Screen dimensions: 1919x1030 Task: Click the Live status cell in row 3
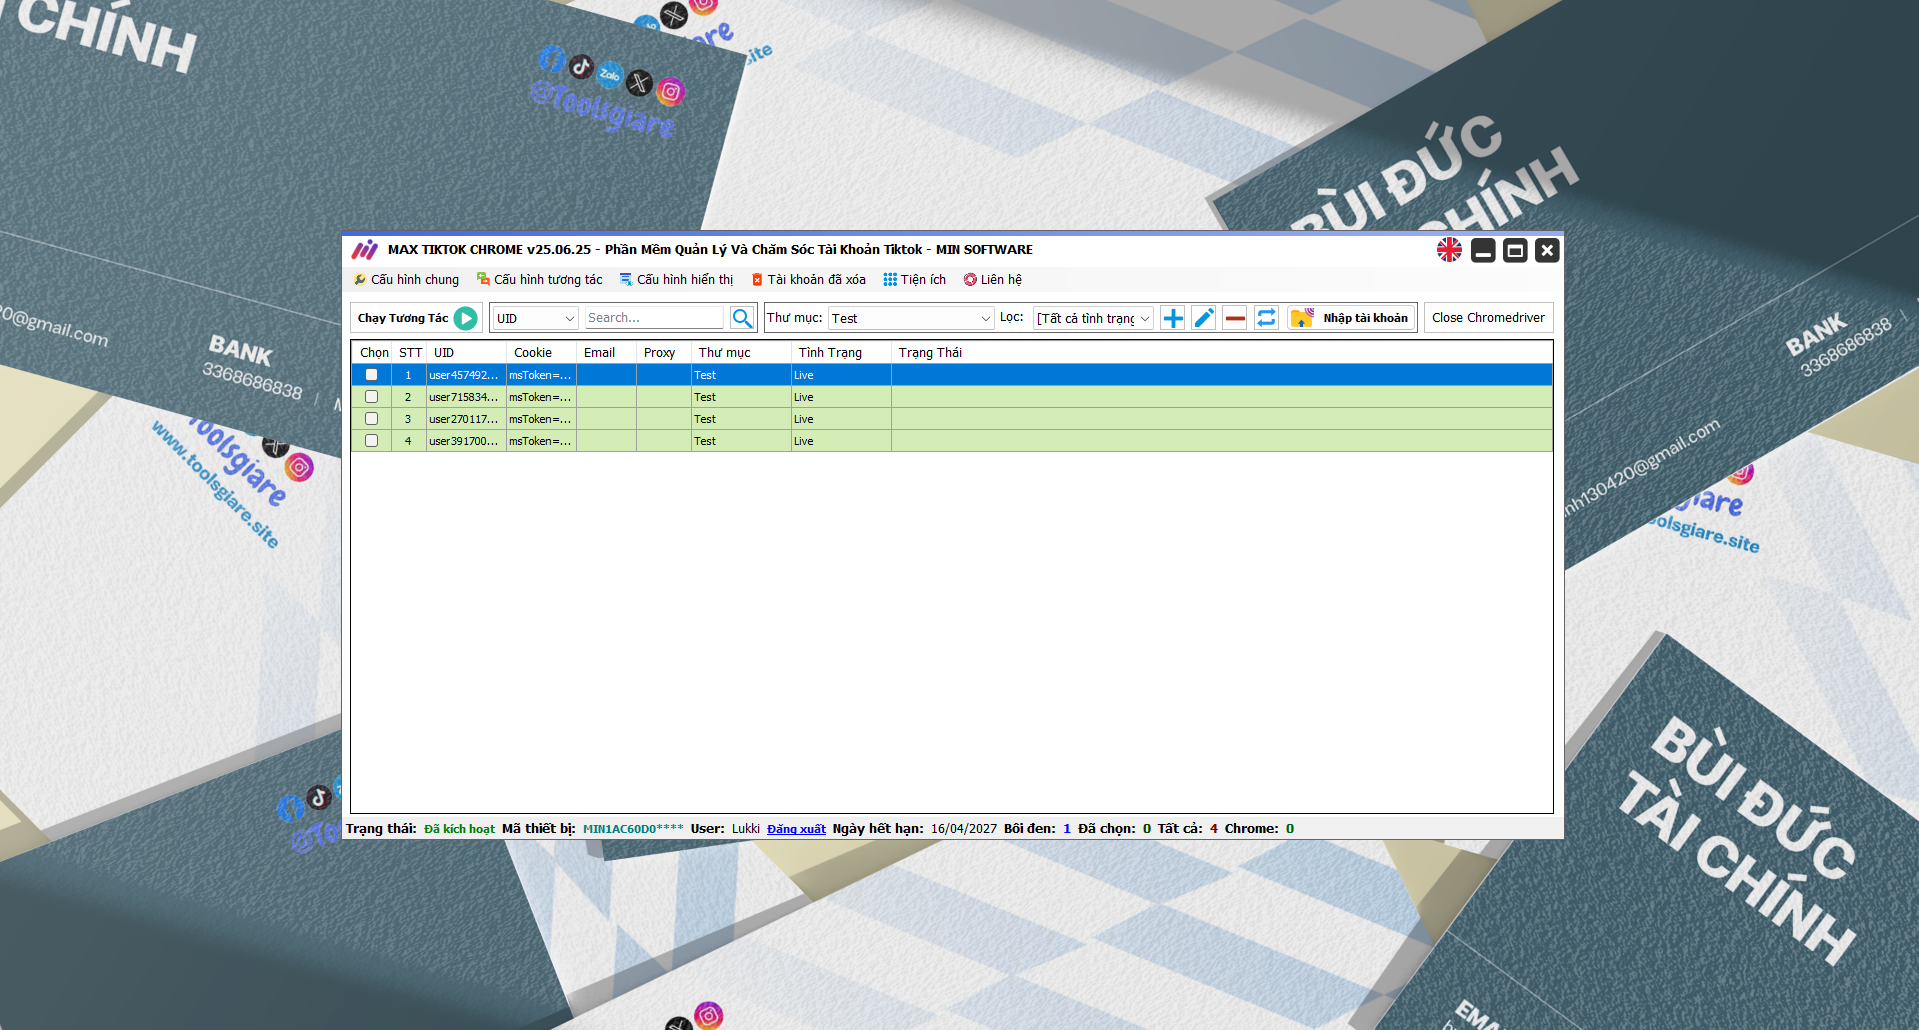pyautogui.click(x=841, y=419)
